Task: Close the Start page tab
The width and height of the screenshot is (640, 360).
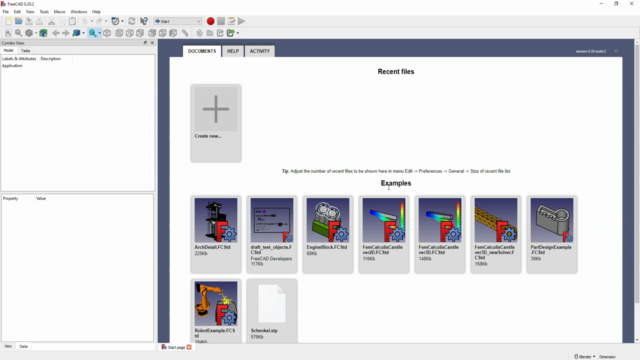Action: (189, 347)
